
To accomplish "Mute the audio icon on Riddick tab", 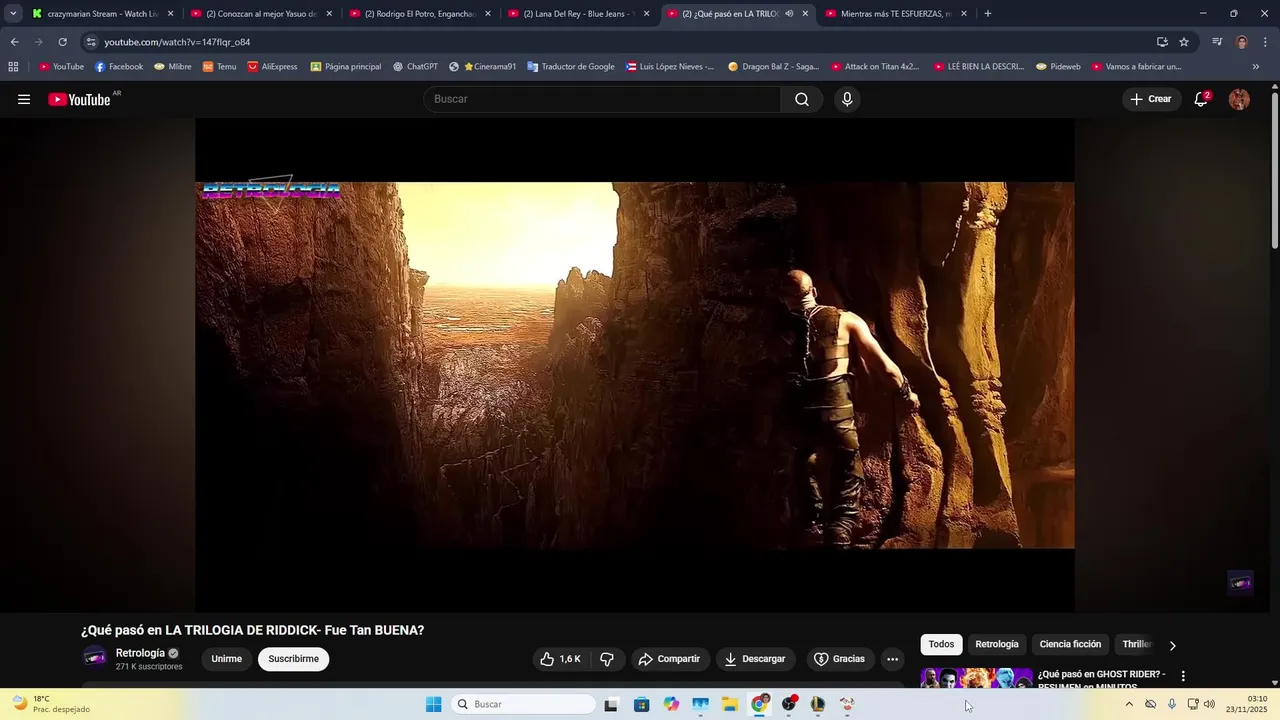I will [x=789, y=14].
